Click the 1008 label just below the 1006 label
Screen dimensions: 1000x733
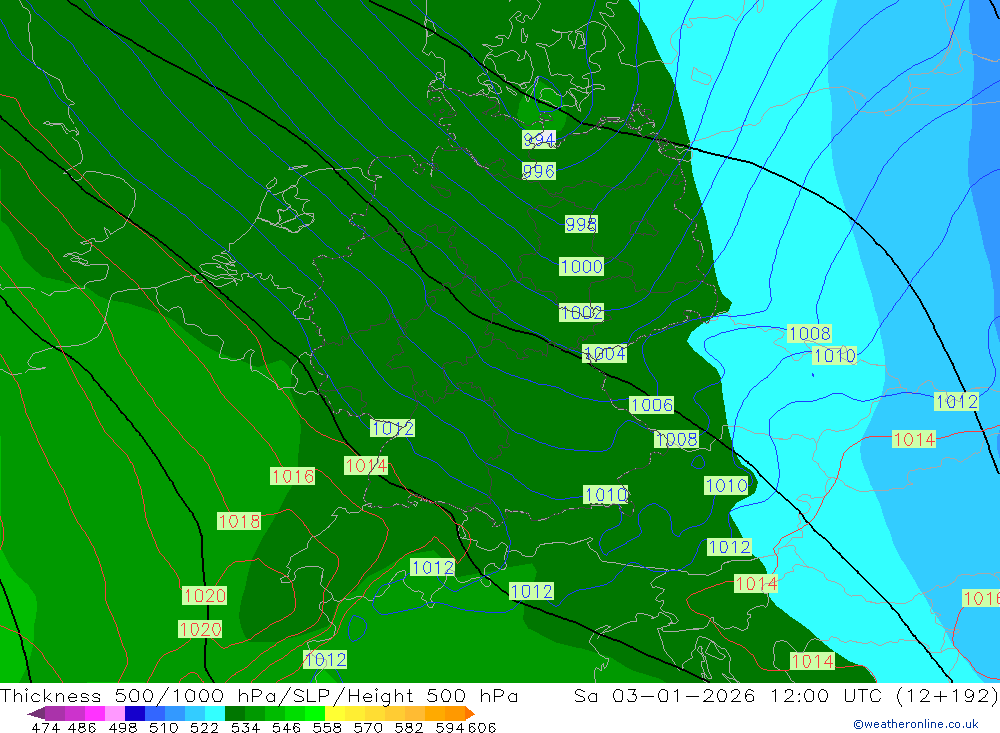point(677,439)
